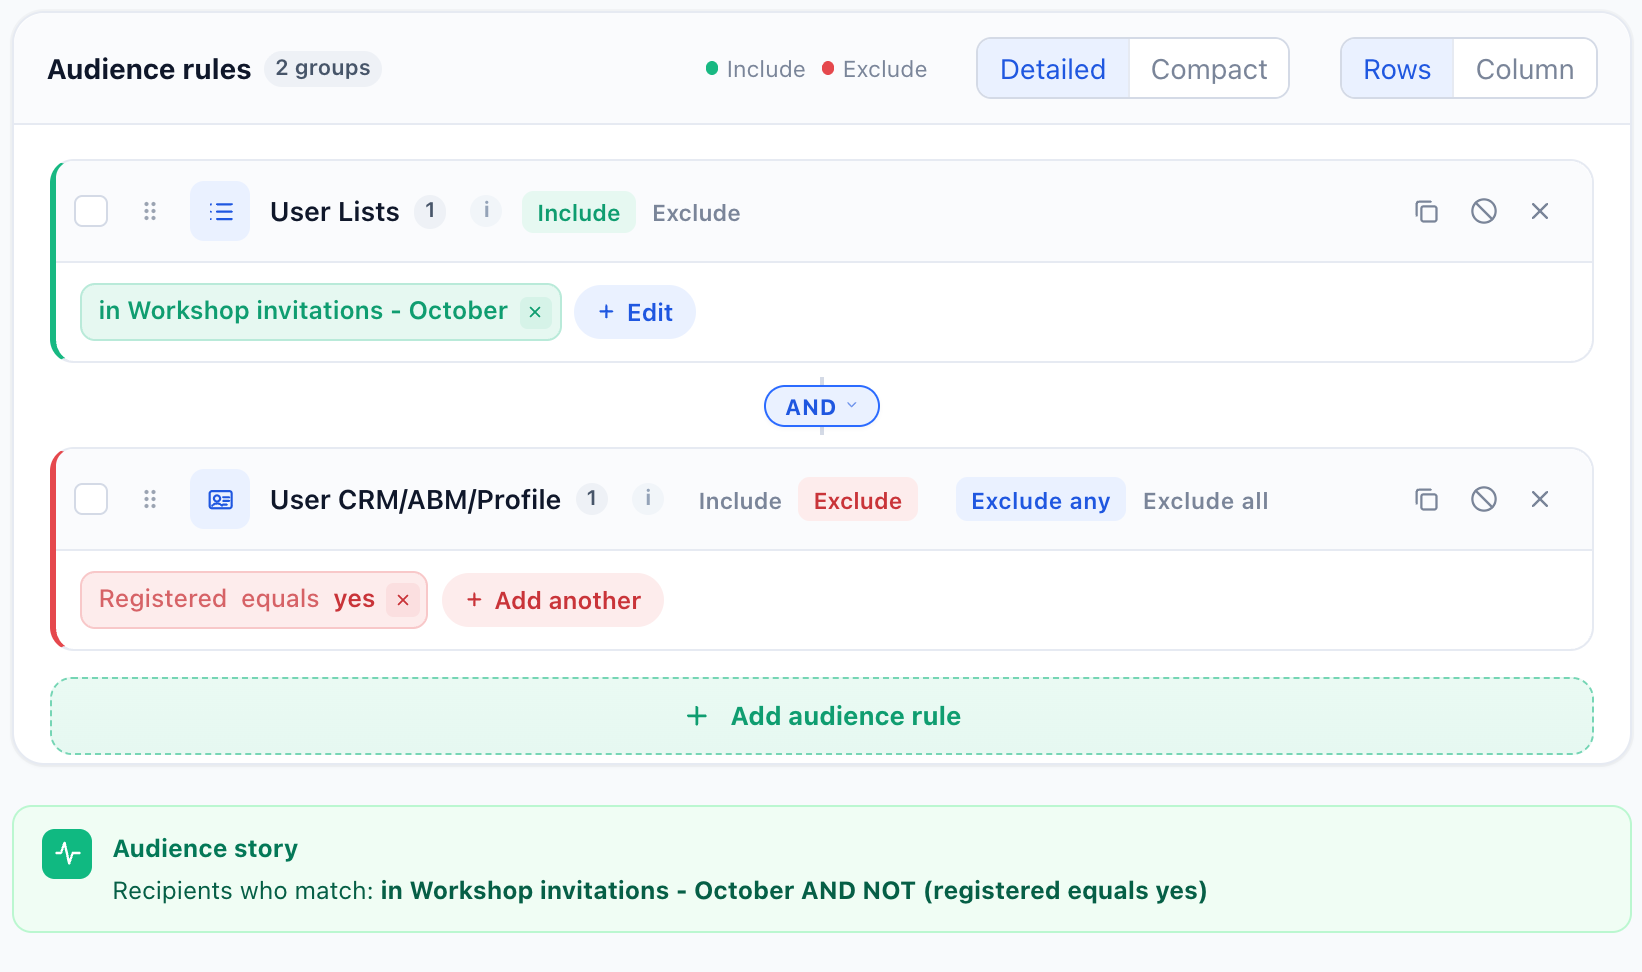Click the User CRM/ABM/Profile count badge
The width and height of the screenshot is (1642, 972).
click(592, 499)
